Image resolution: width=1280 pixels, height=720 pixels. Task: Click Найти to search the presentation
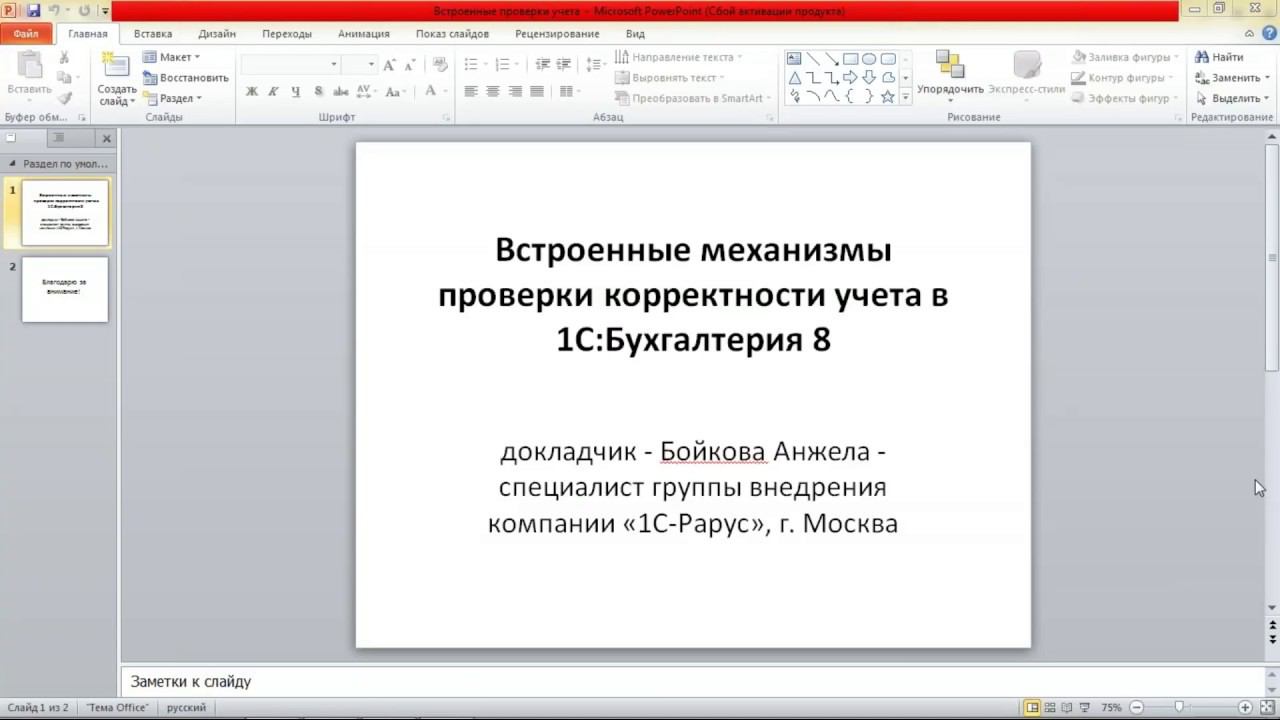[1220, 57]
